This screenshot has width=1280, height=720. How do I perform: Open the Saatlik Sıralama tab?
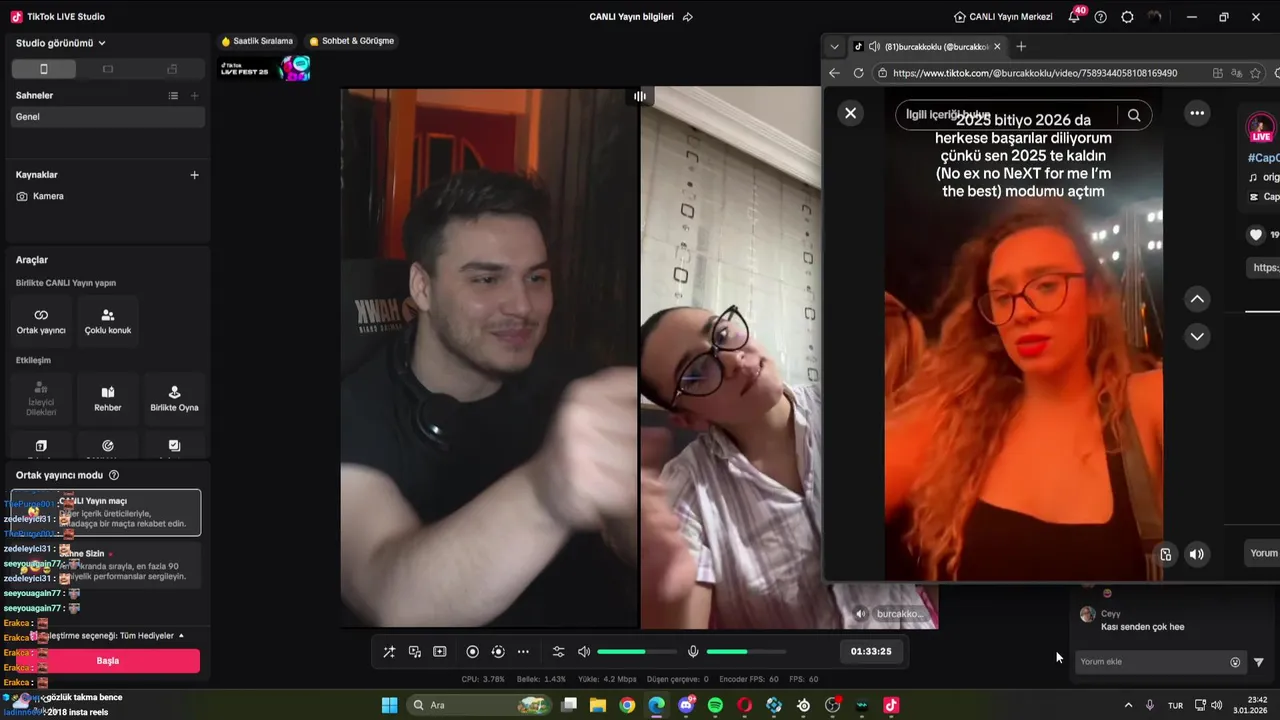point(257,41)
